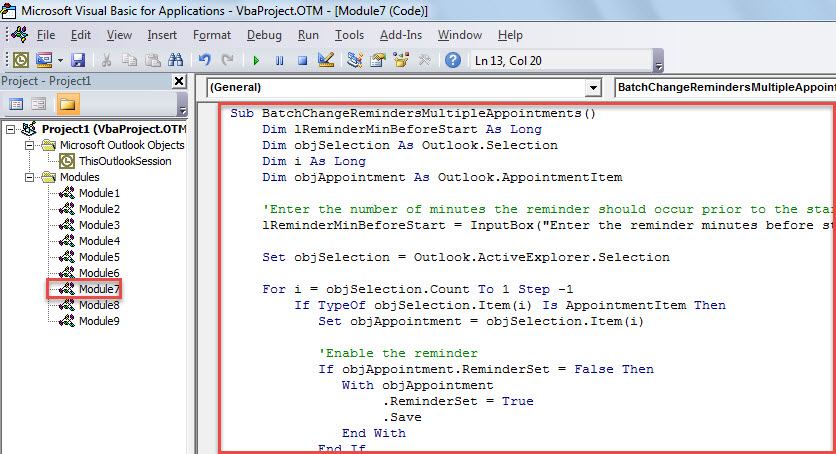Open Find with the binoculars icon
Viewport: 836px width, 454px height.
coord(175,60)
